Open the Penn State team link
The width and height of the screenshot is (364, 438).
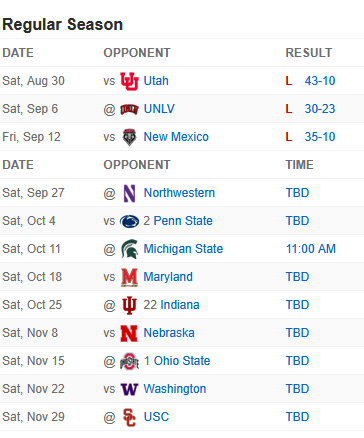point(183,221)
